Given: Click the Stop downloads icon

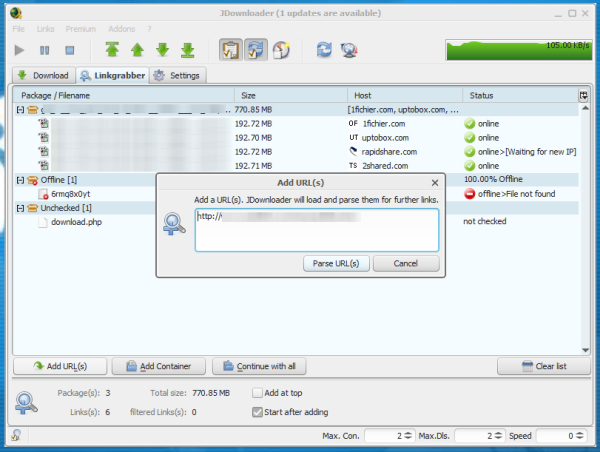Looking at the screenshot, I should point(70,49).
